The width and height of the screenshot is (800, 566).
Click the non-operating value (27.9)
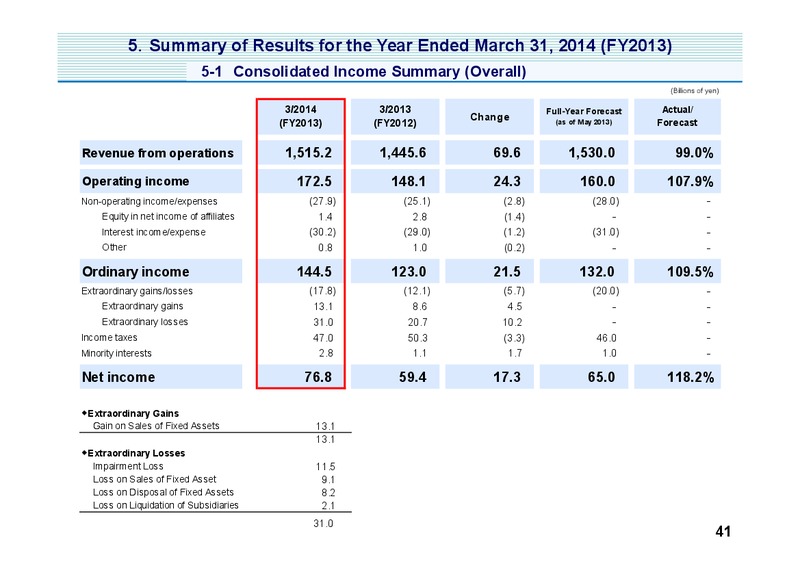point(322,201)
